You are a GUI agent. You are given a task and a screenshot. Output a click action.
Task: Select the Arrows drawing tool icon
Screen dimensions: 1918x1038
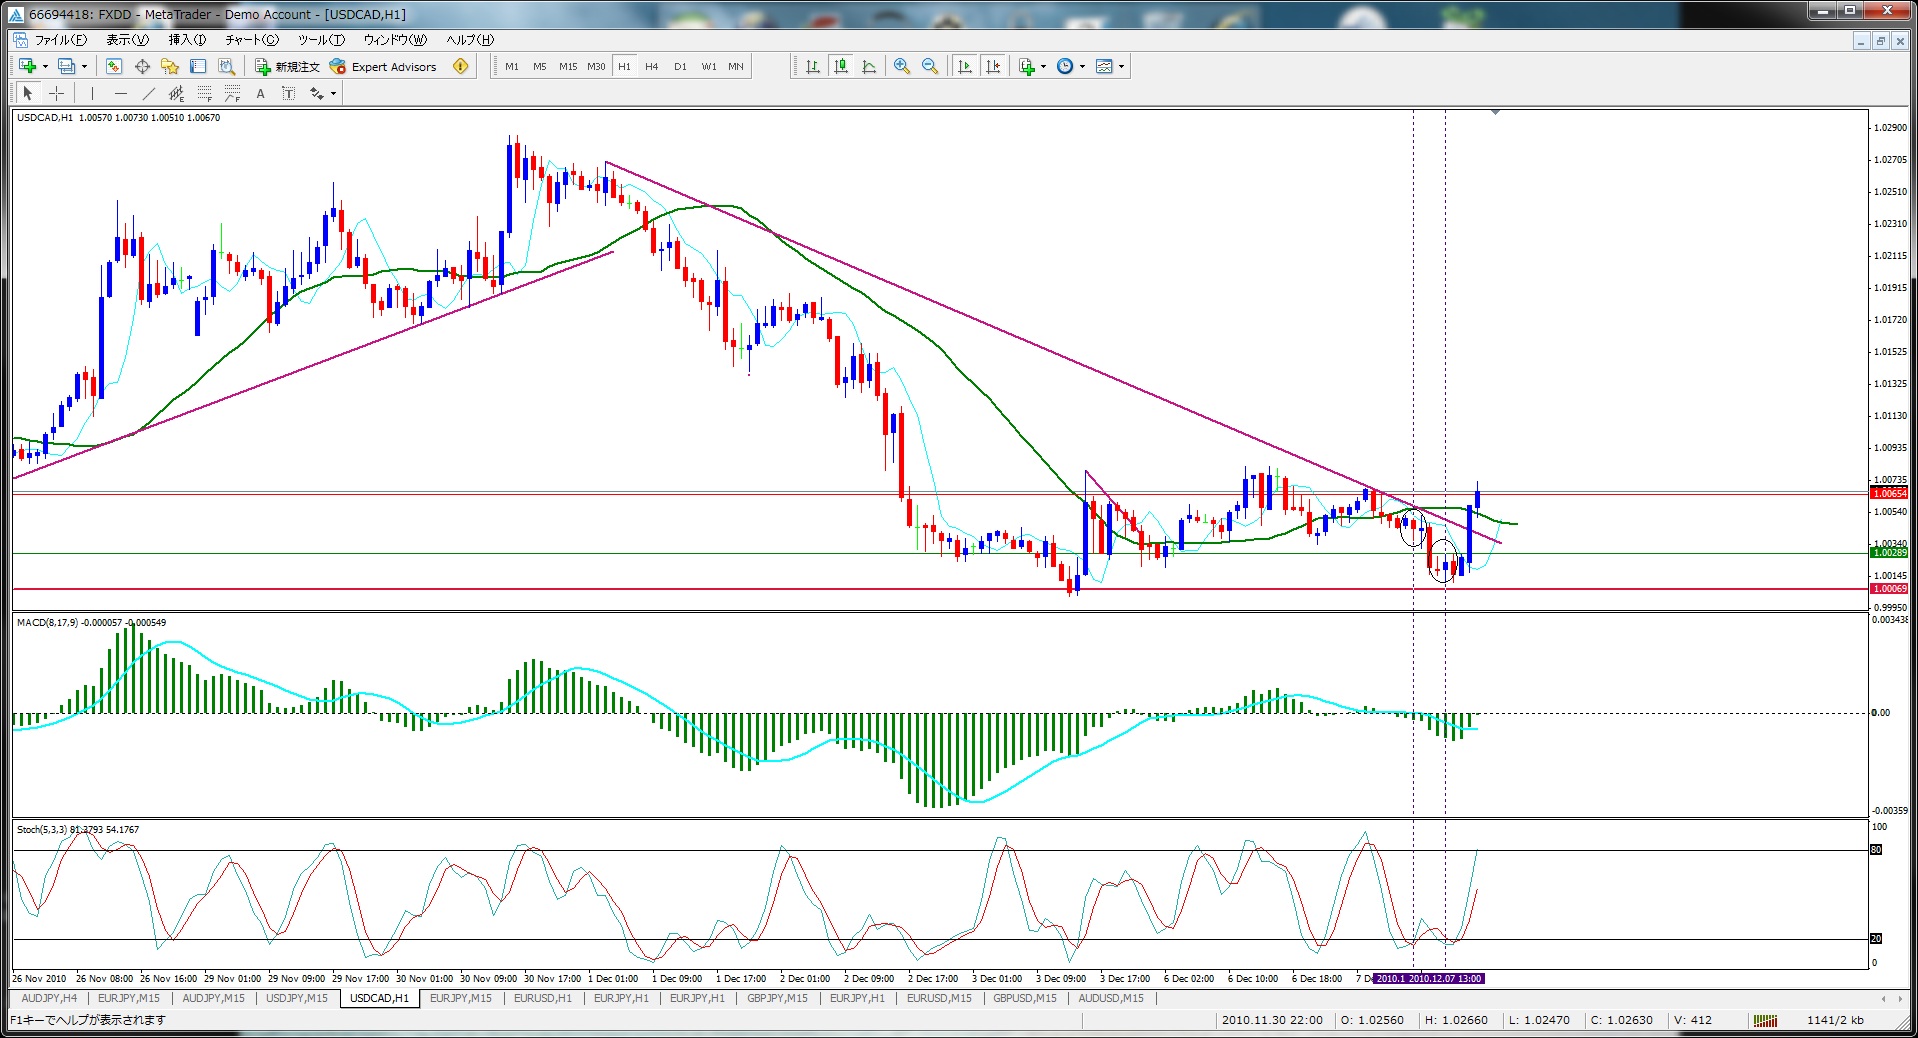point(317,94)
